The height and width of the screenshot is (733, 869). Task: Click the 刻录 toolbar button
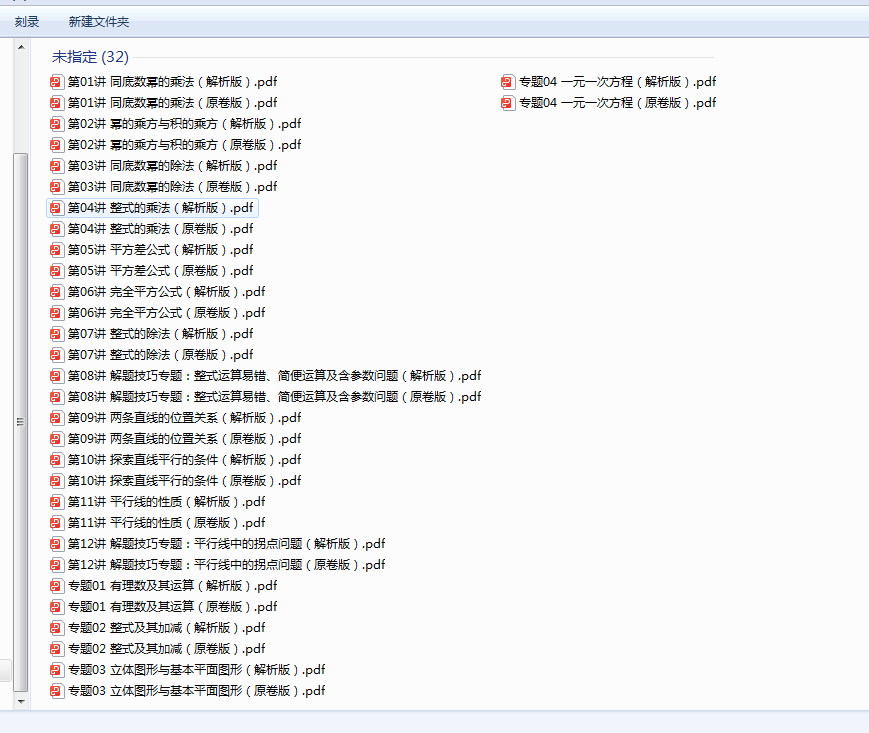click(x=27, y=22)
